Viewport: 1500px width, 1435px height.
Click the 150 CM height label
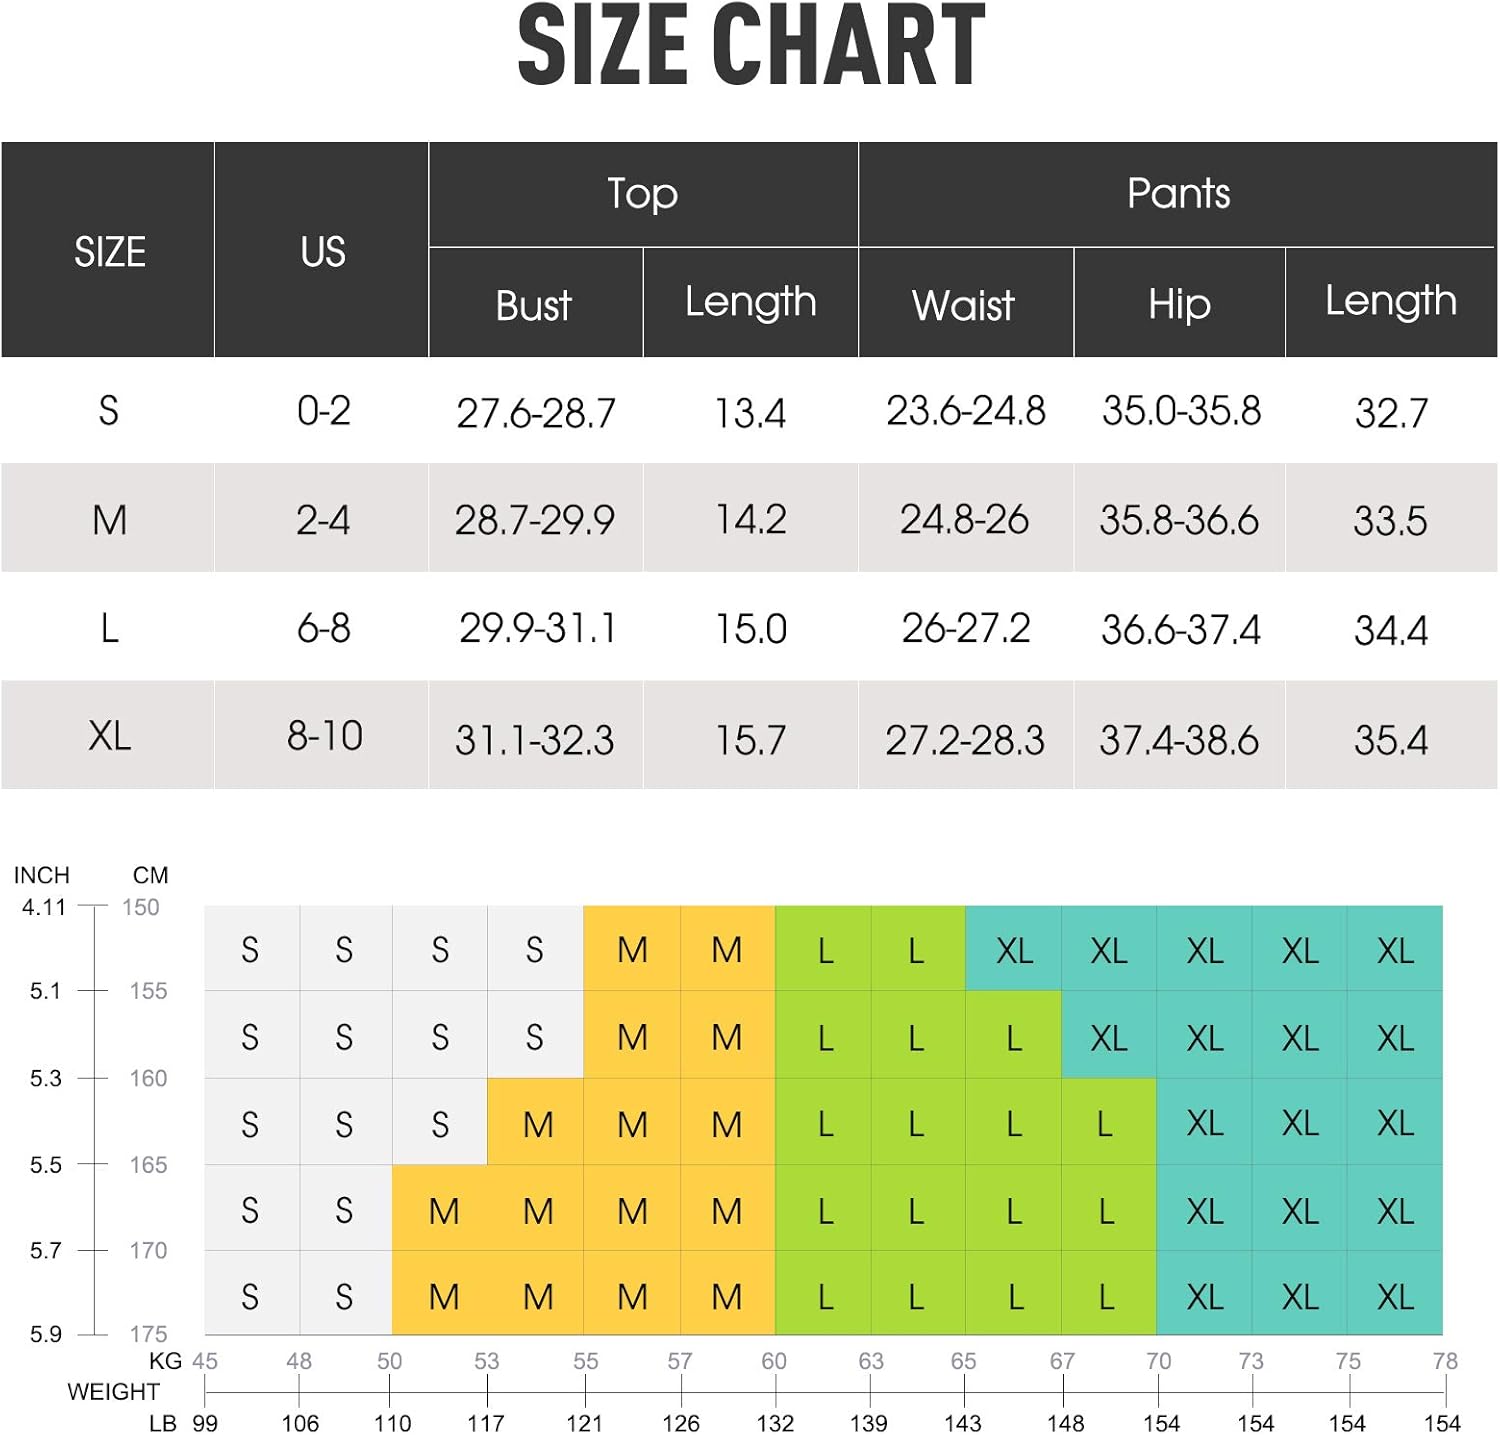click(x=141, y=907)
